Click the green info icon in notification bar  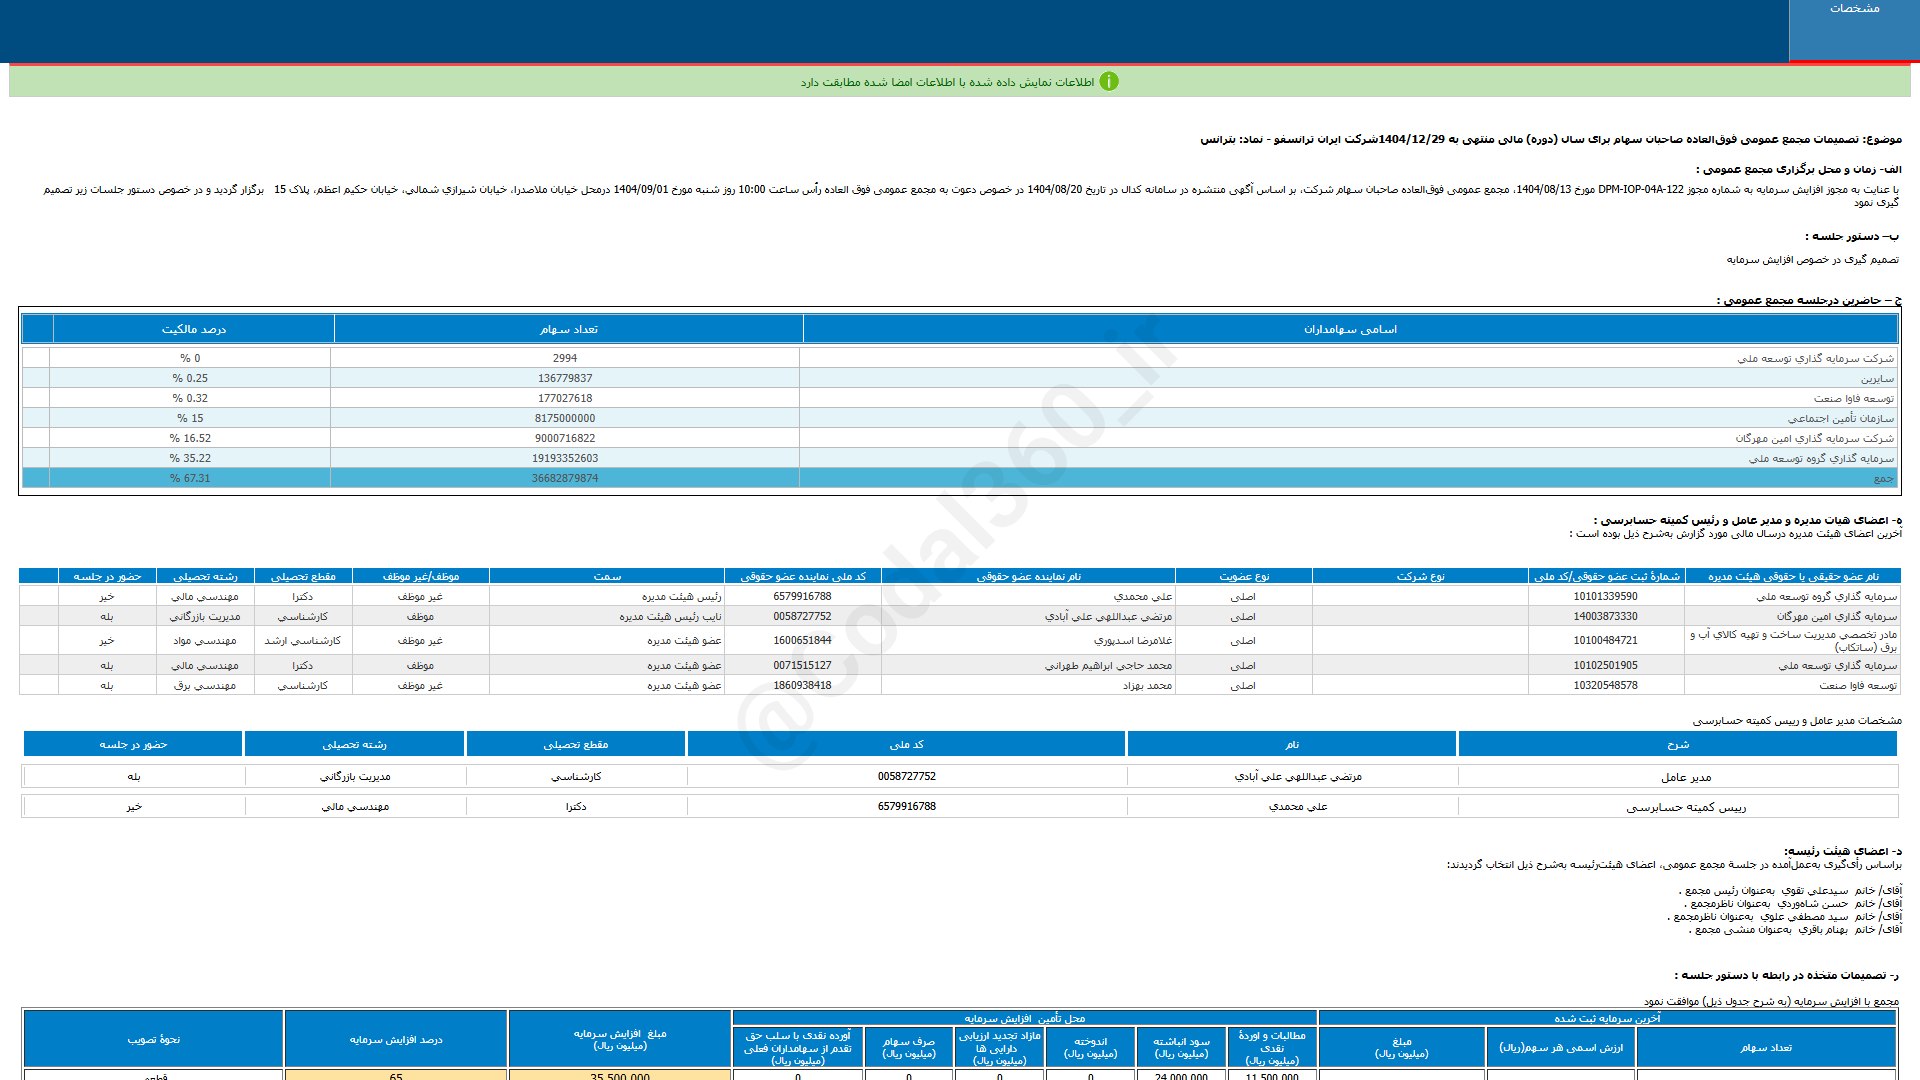[x=1109, y=82]
